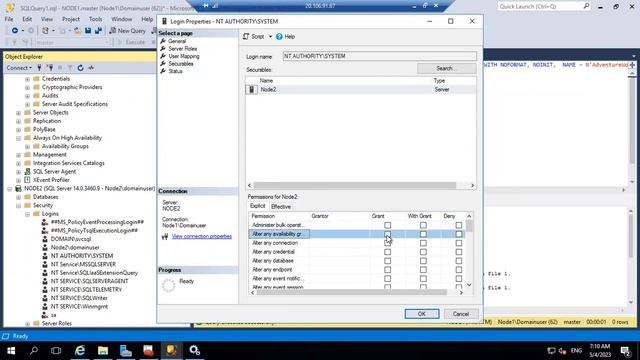Check Grant for Alter any credential
This screenshot has width=640, height=360.
pos(387,252)
